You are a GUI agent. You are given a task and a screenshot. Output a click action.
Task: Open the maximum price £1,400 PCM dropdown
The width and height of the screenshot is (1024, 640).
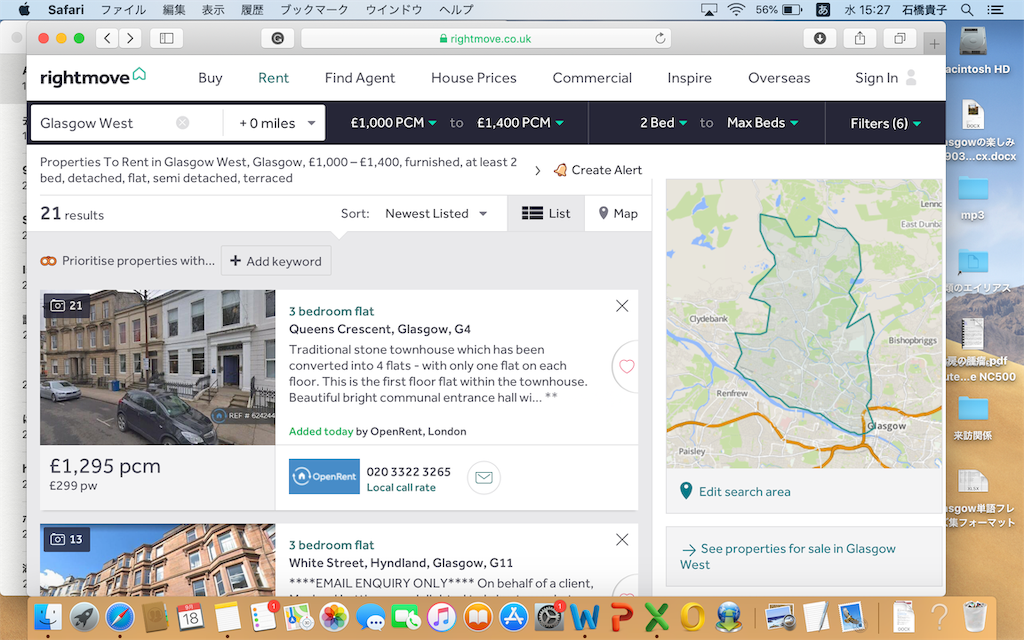(520, 123)
